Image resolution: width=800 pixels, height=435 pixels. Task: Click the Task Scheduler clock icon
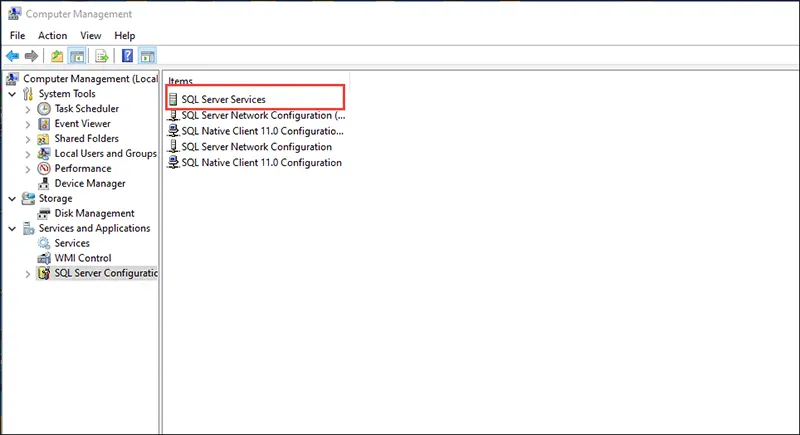[x=44, y=109]
